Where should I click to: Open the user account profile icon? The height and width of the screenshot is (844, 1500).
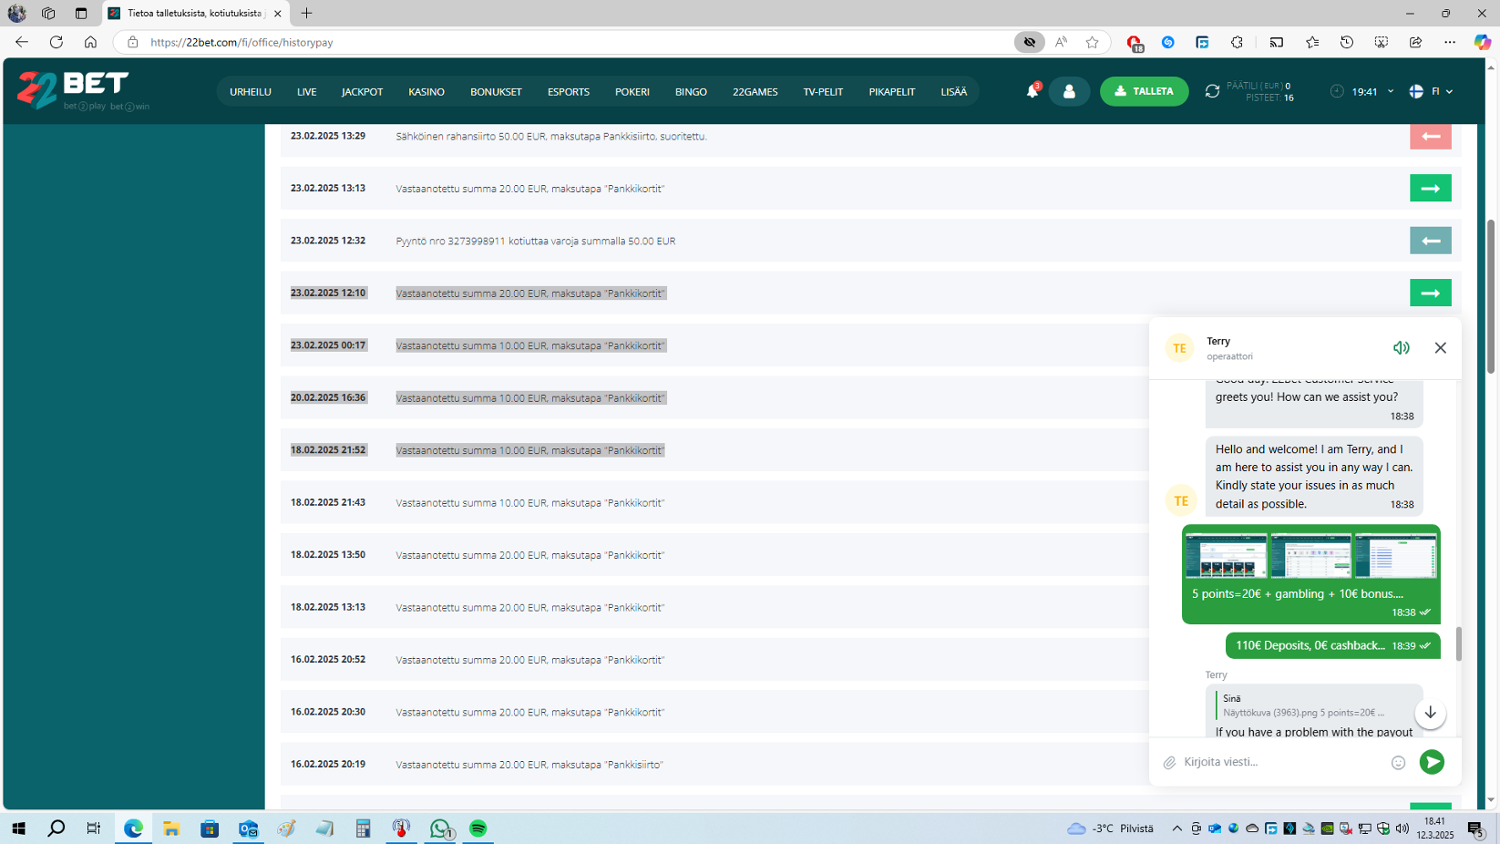click(1069, 91)
